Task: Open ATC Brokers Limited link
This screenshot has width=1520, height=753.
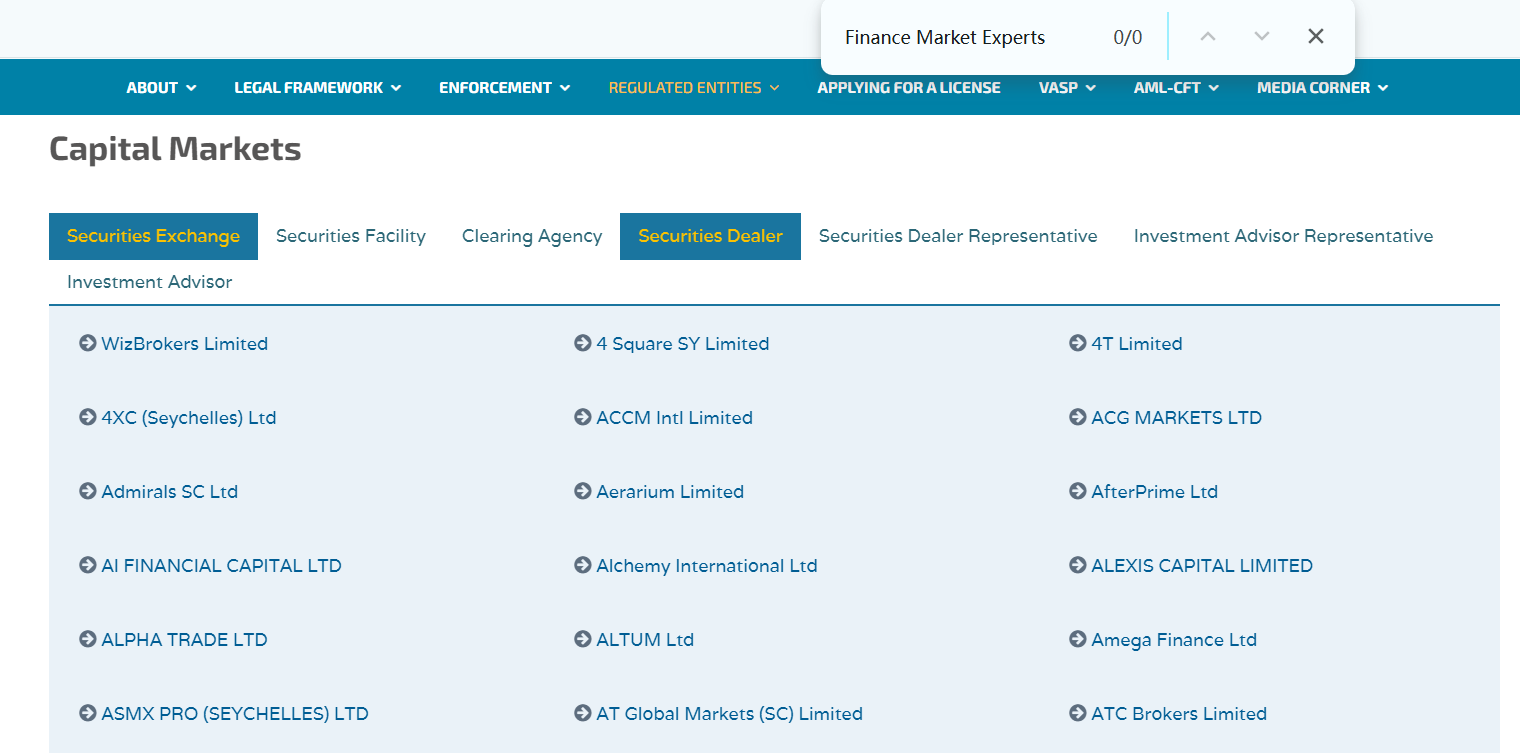Action: pyautogui.click(x=1179, y=713)
